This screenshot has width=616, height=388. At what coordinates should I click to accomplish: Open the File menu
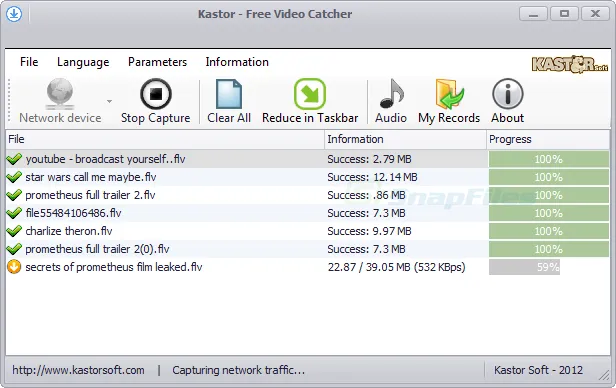[29, 62]
